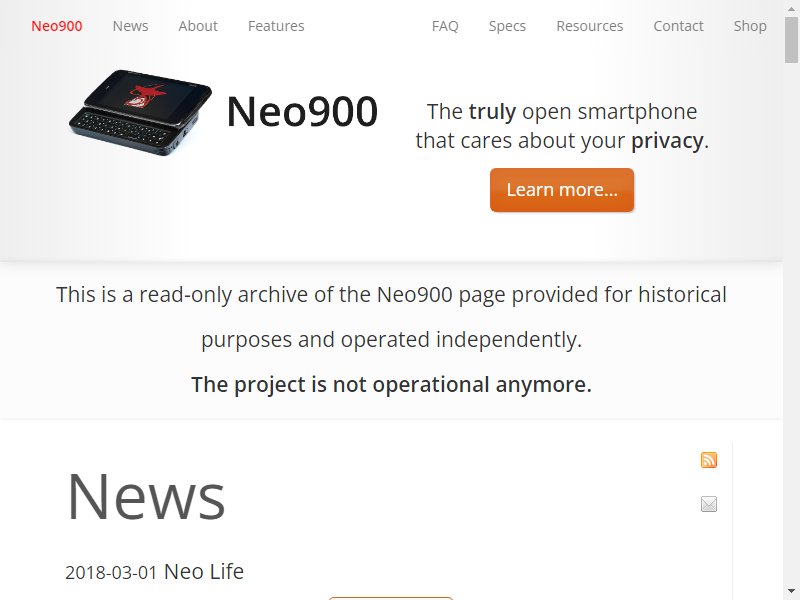Image resolution: width=800 pixels, height=600 pixels.
Task: Open the About menu item
Action: [198, 26]
